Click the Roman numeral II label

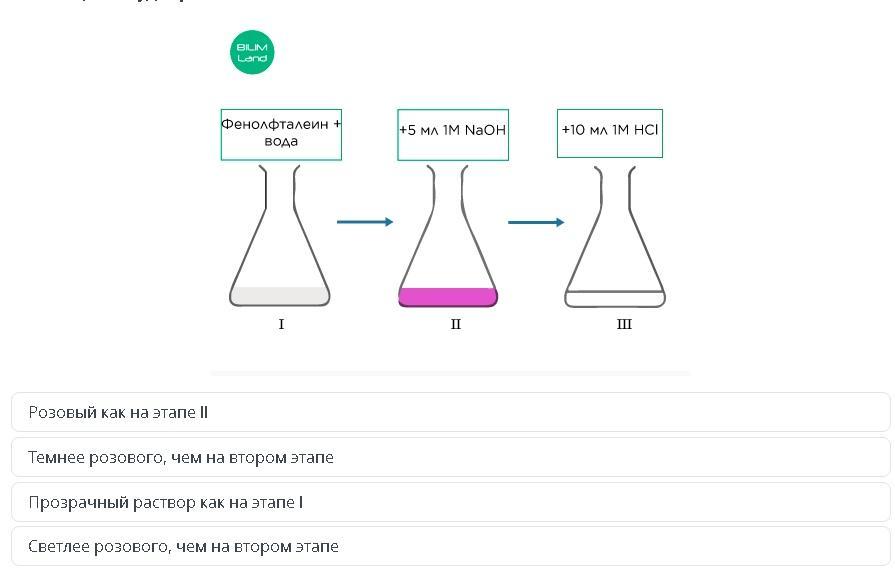[x=456, y=324]
